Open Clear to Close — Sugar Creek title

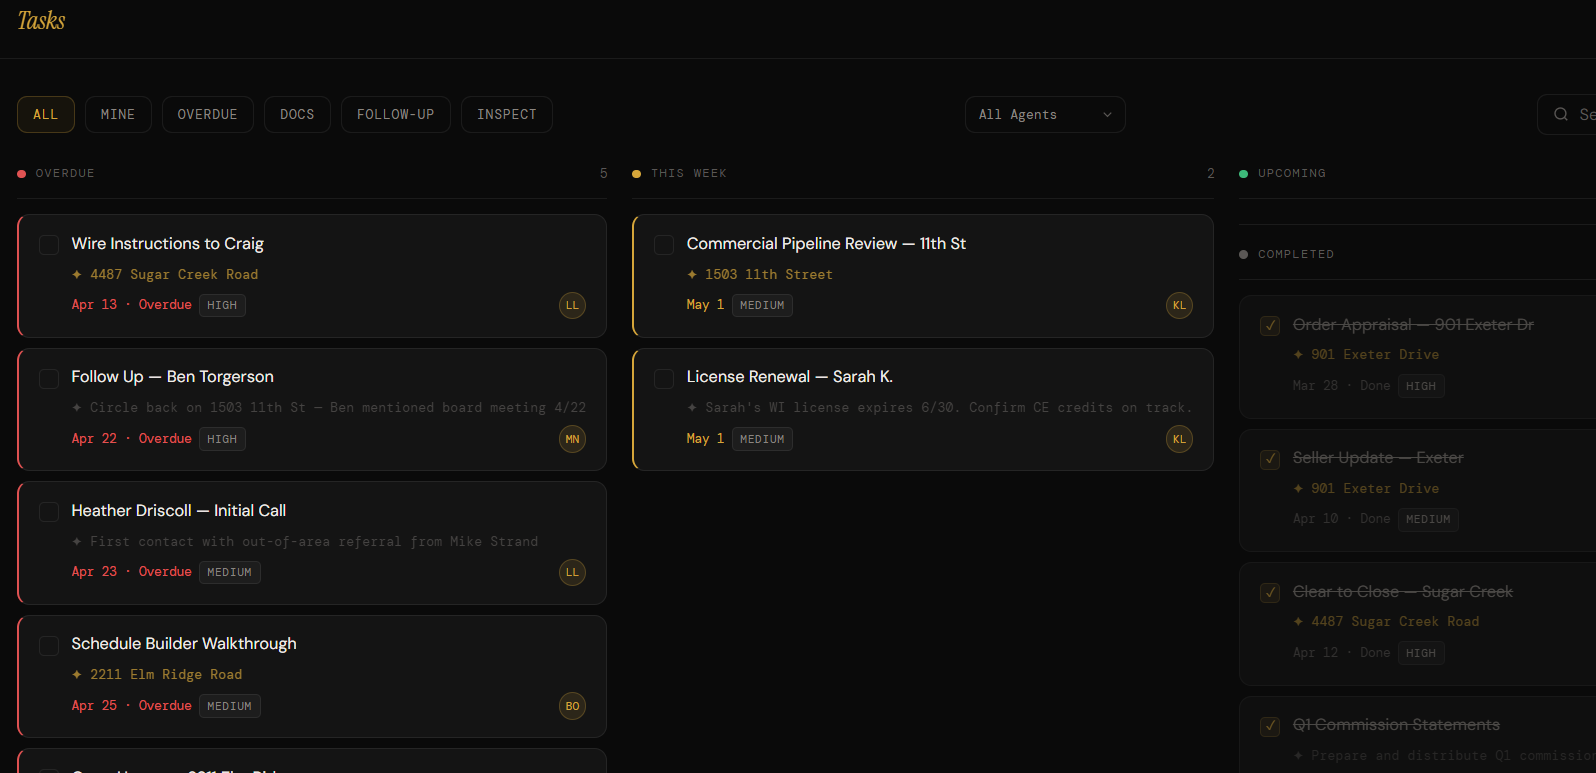tap(1403, 592)
